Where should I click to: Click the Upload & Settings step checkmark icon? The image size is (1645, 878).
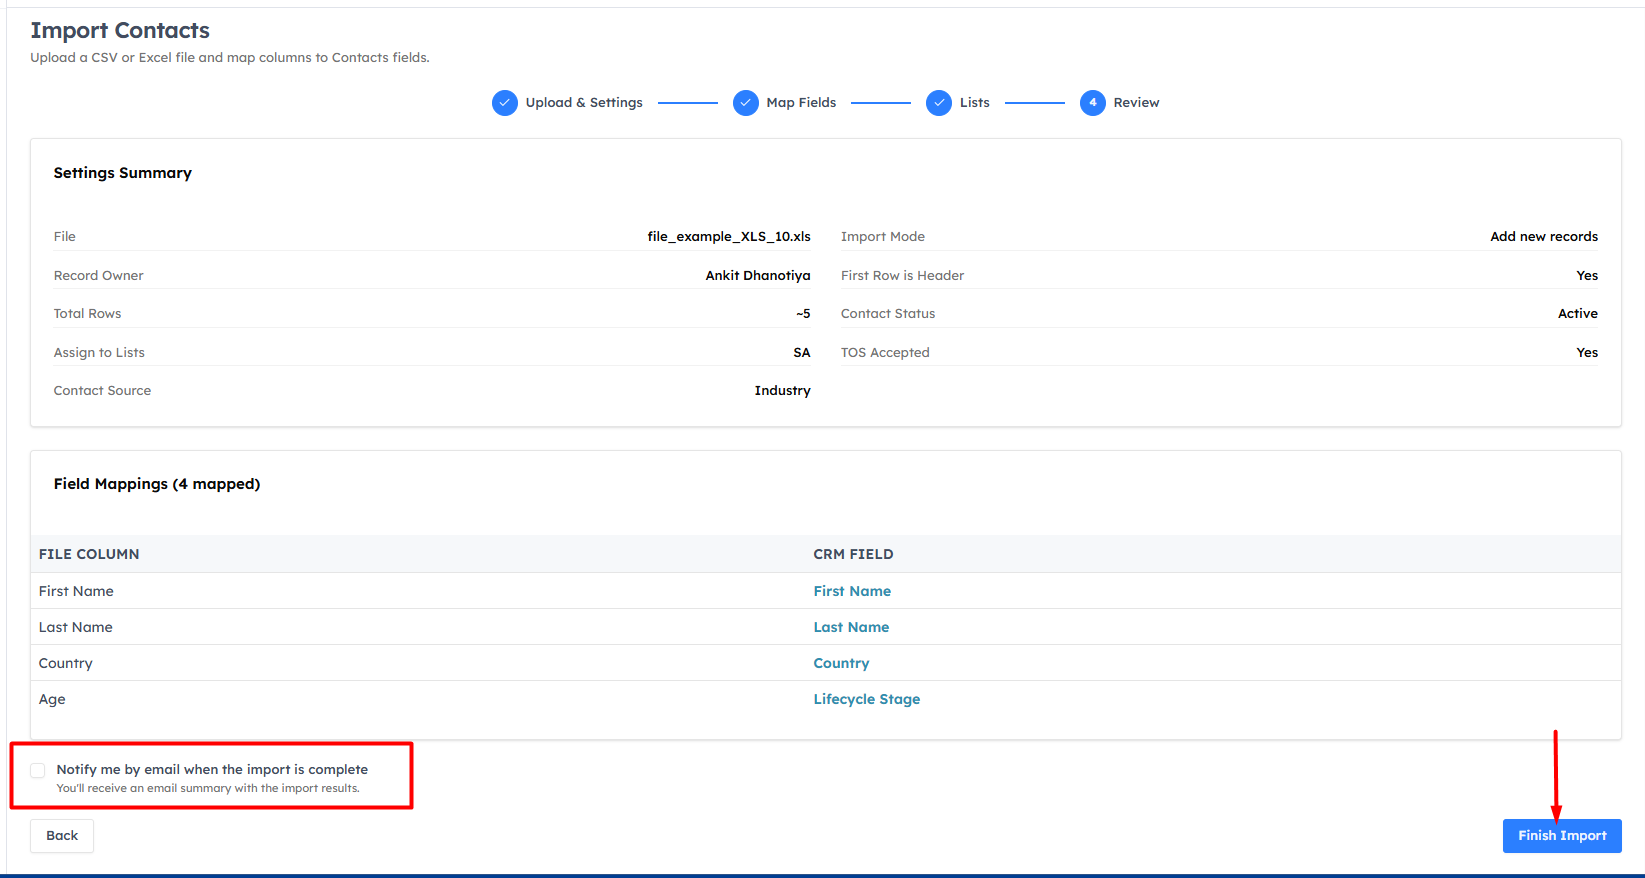click(505, 103)
